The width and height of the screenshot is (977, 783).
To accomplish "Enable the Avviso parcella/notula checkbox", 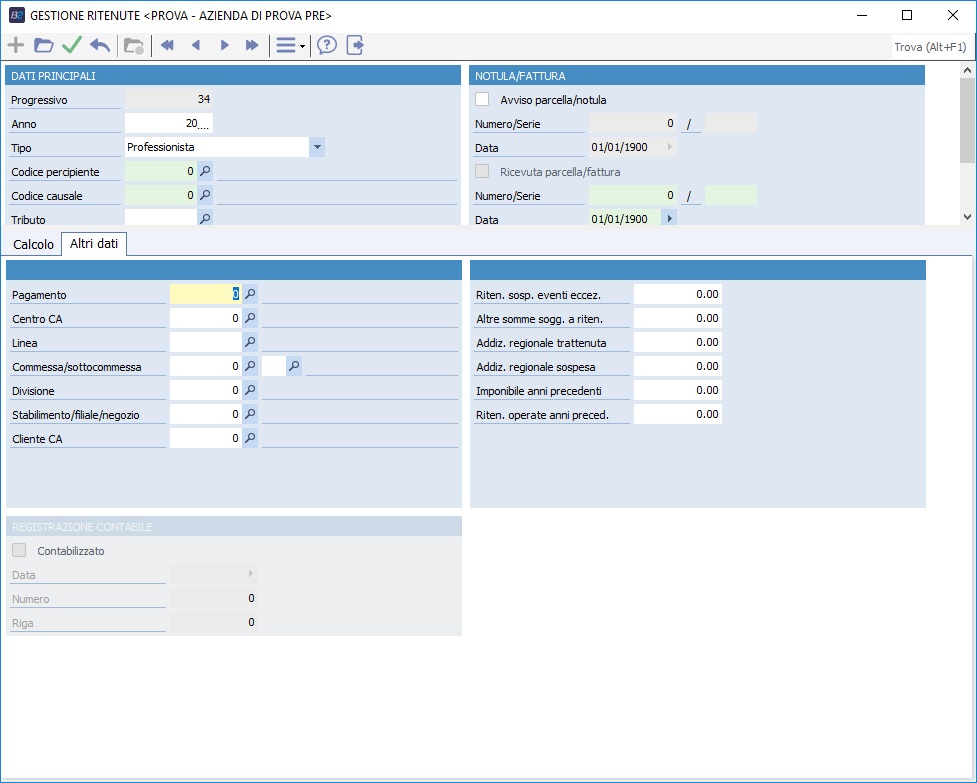I will [482, 100].
